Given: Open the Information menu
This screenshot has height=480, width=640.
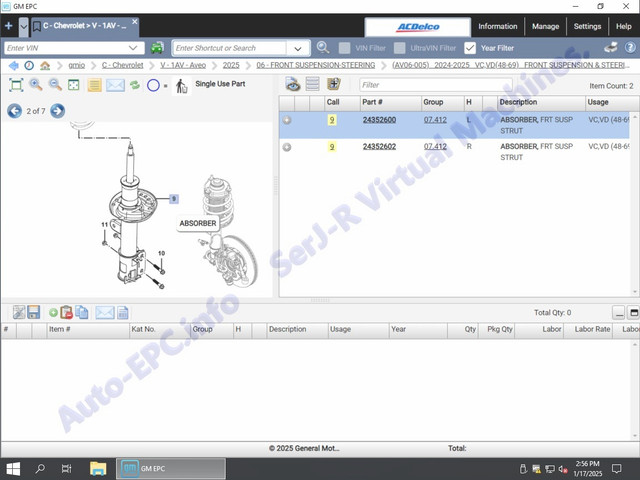Looking at the screenshot, I should point(498,27).
